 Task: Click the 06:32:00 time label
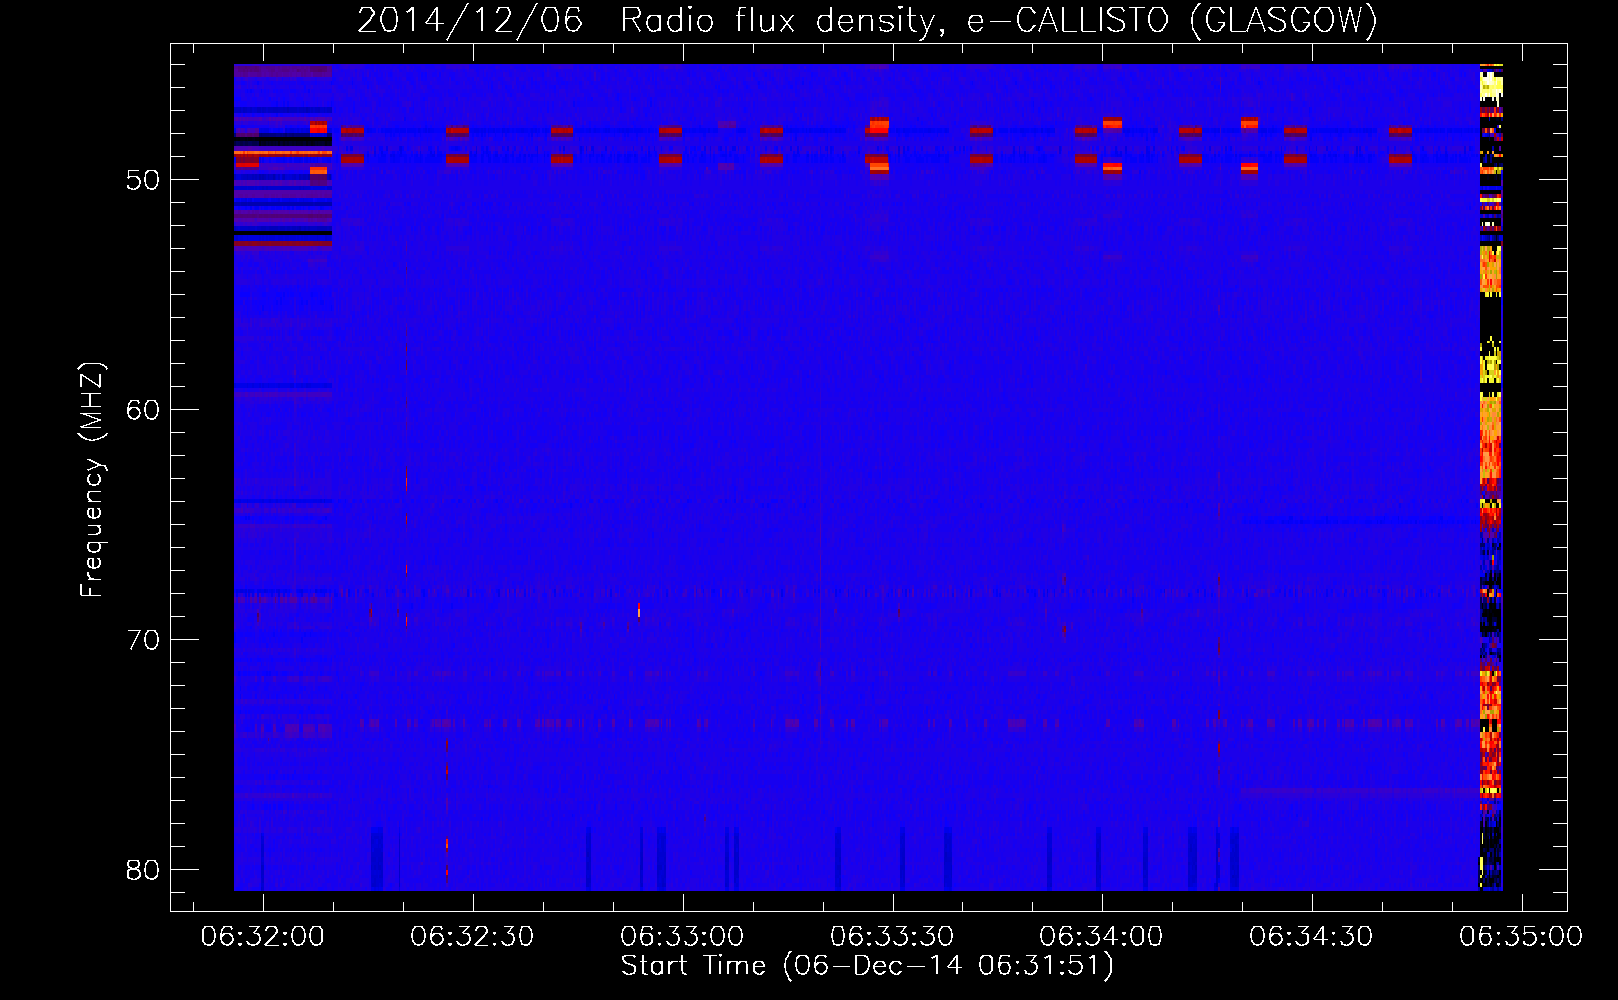(x=263, y=937)
